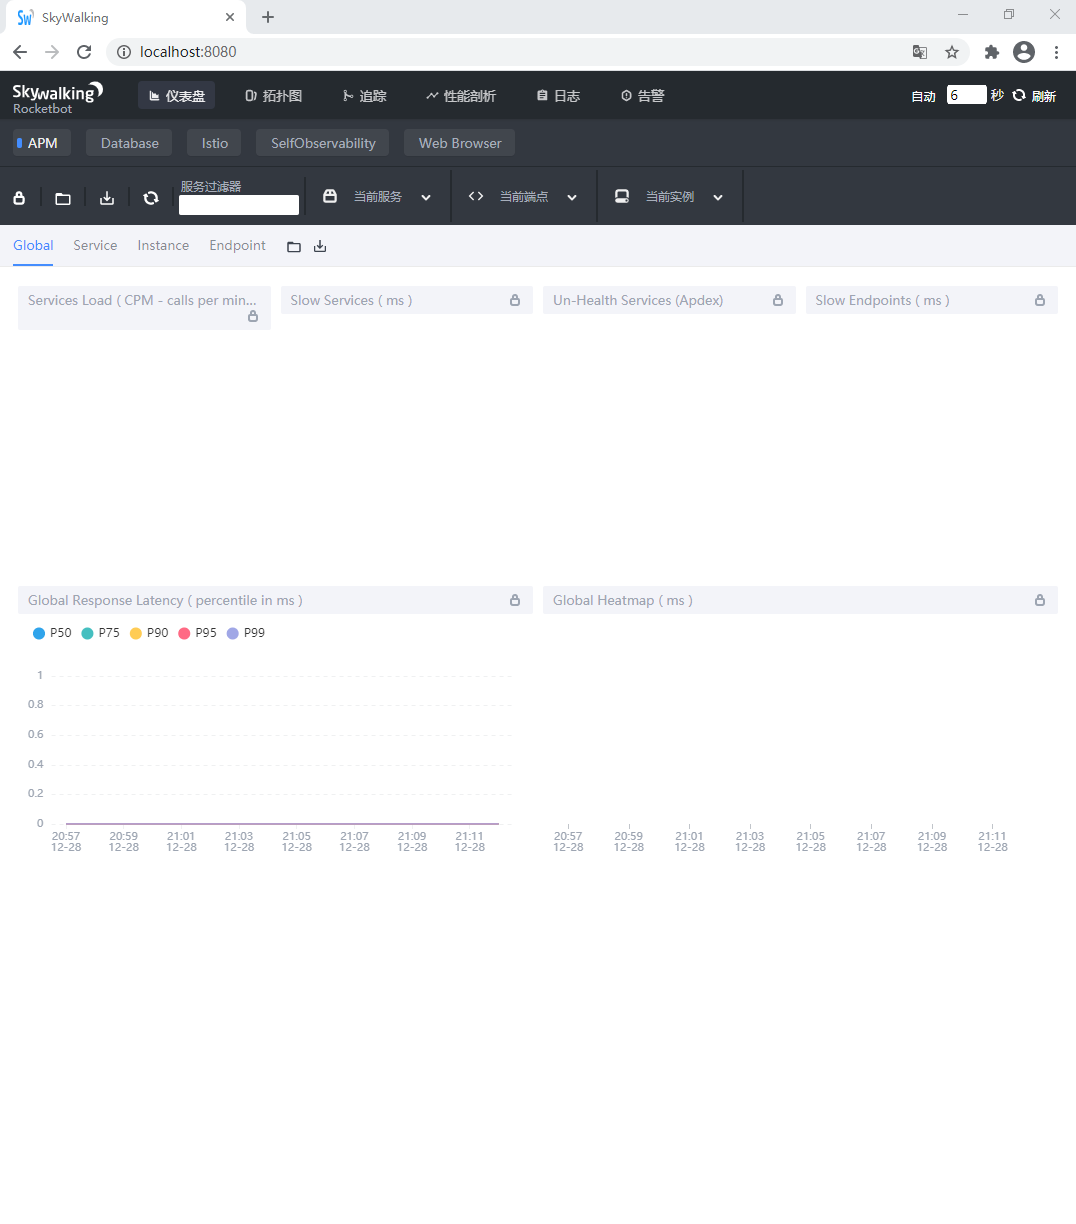Click the browser back arrow
This screenshot has height=1224, width=1076.
(20, 52)
